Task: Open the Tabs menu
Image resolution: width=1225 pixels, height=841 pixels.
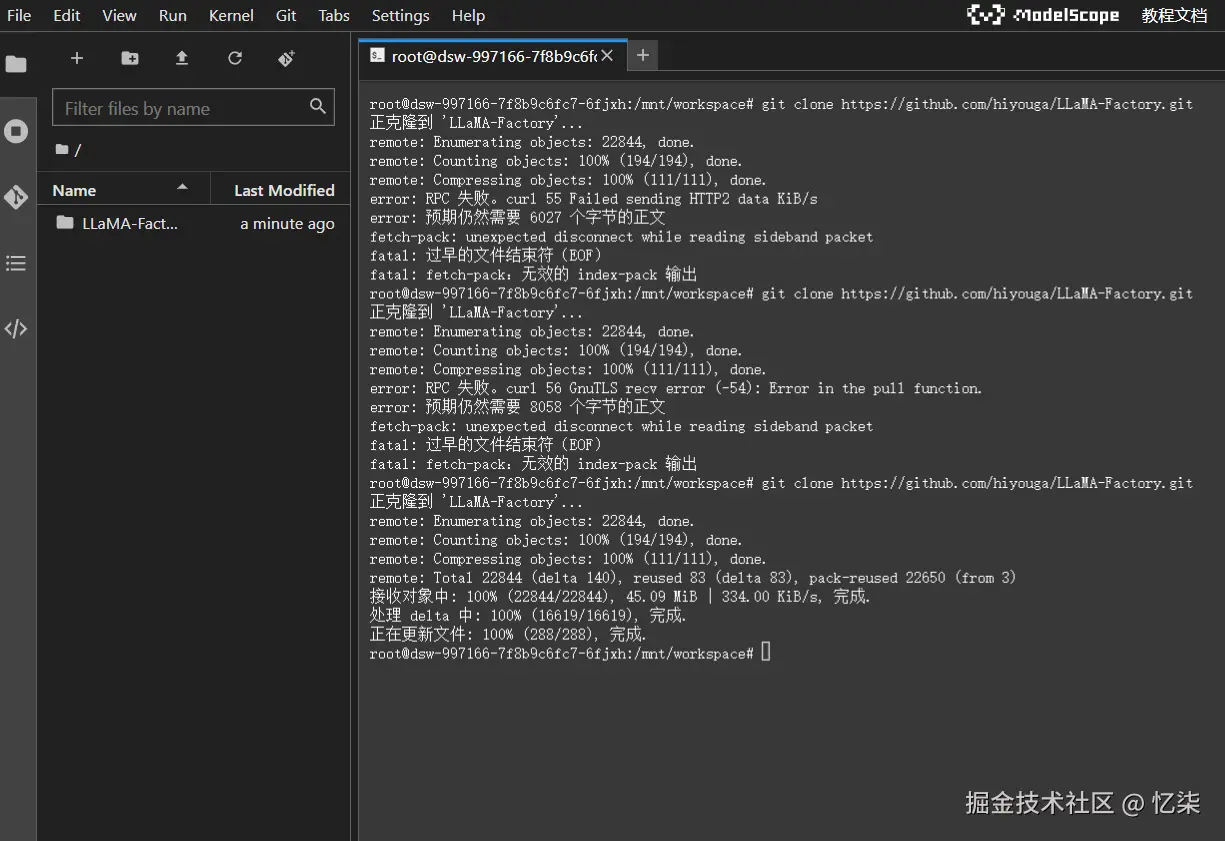Action: click(x=334, y=15)
